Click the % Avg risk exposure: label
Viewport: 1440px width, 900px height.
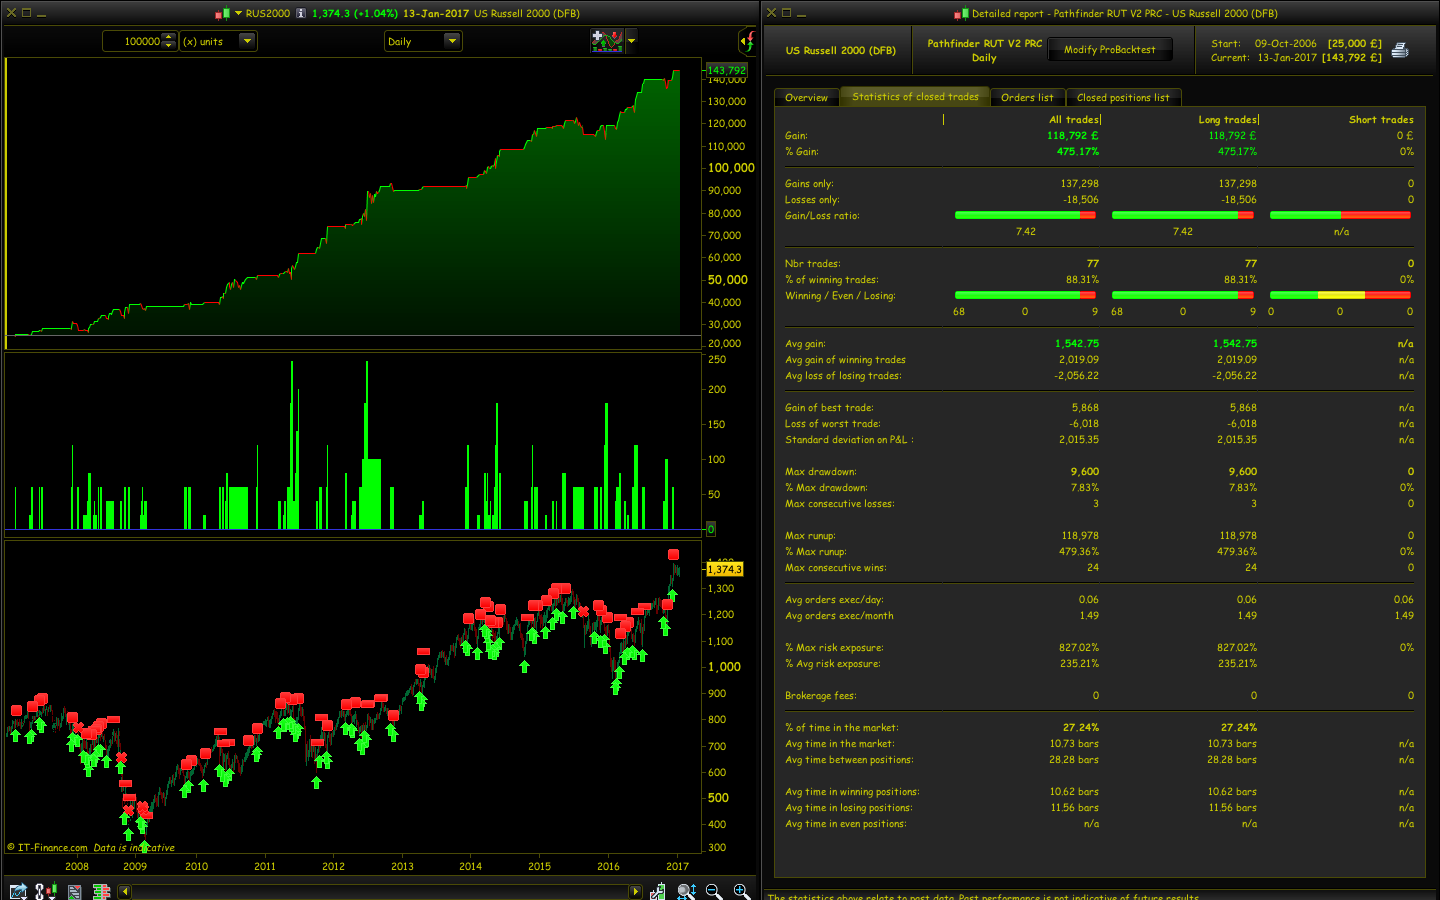pos(833,663)
